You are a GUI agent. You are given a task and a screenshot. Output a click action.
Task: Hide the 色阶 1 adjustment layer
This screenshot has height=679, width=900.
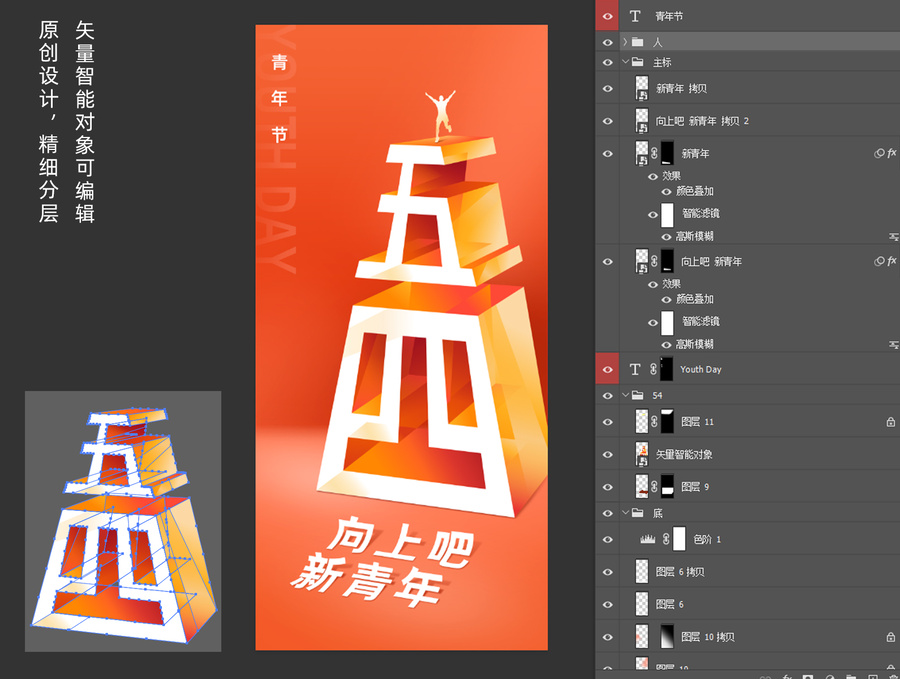pyautogui.click(x=607, y=540)
